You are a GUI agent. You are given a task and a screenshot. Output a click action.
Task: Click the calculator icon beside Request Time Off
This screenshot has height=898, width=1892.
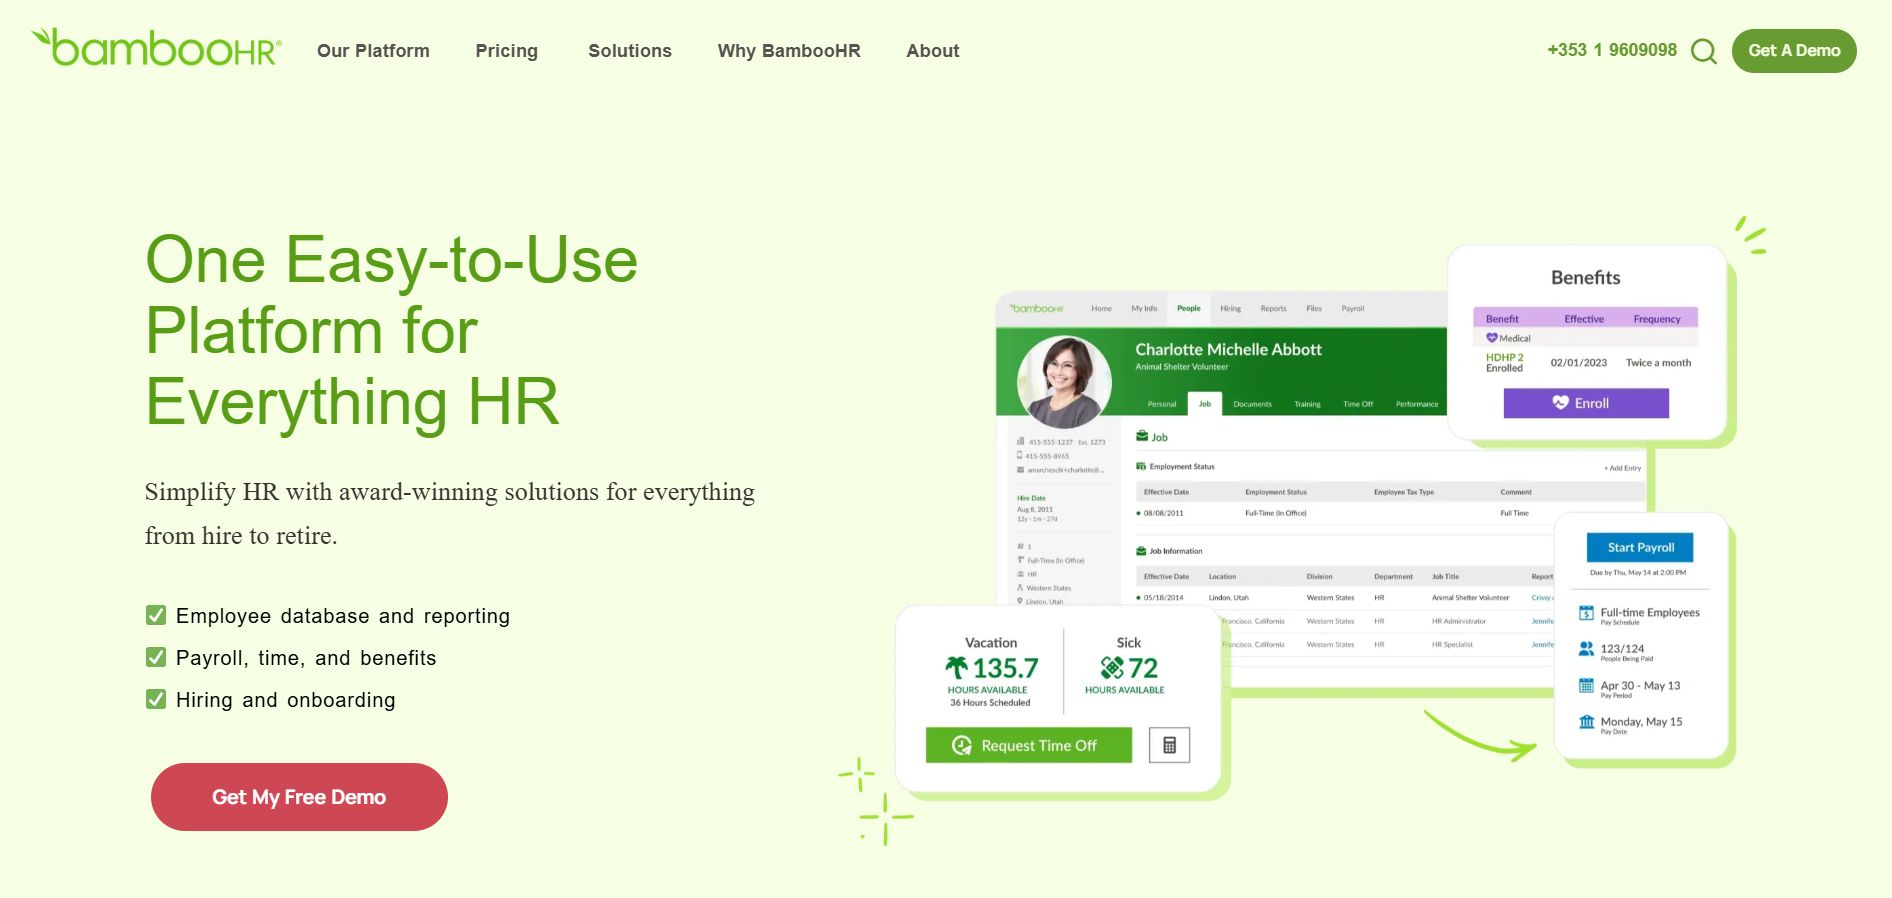coord(1169,745)
